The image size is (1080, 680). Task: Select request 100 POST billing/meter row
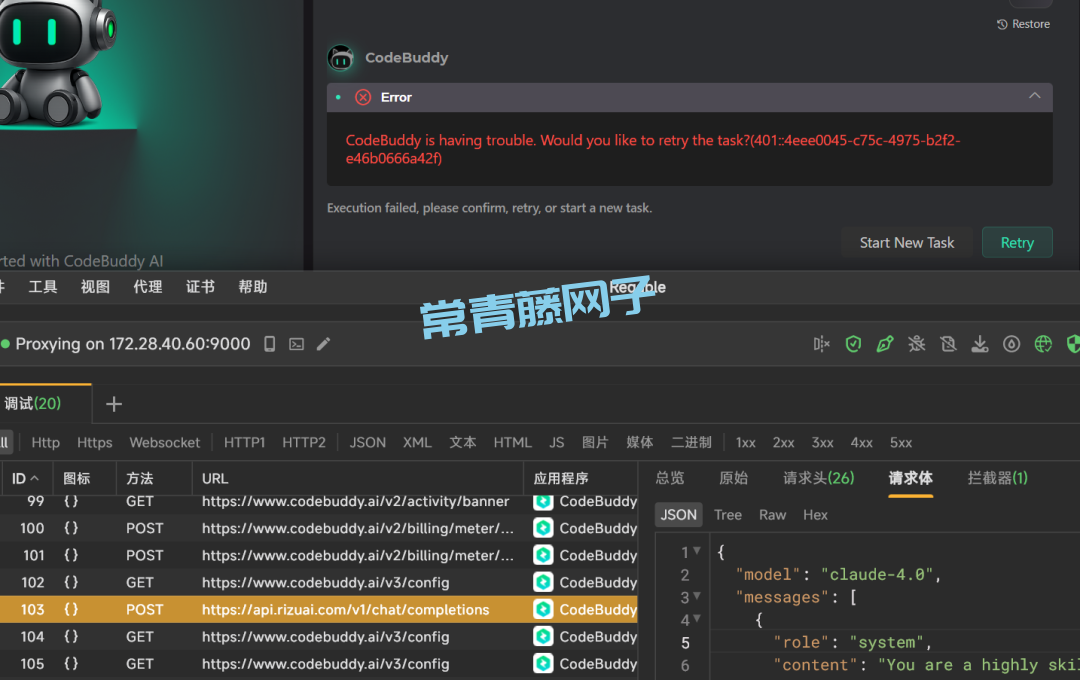pyautogui.click(x=300, y=528)
